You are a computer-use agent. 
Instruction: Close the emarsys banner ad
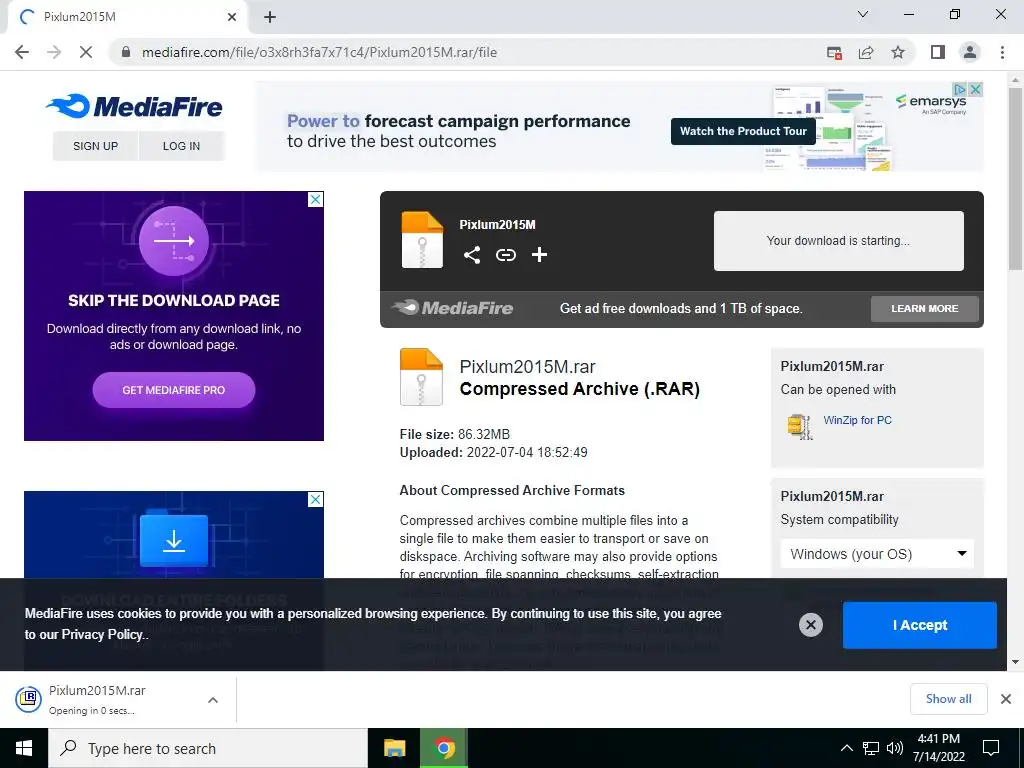975,89
